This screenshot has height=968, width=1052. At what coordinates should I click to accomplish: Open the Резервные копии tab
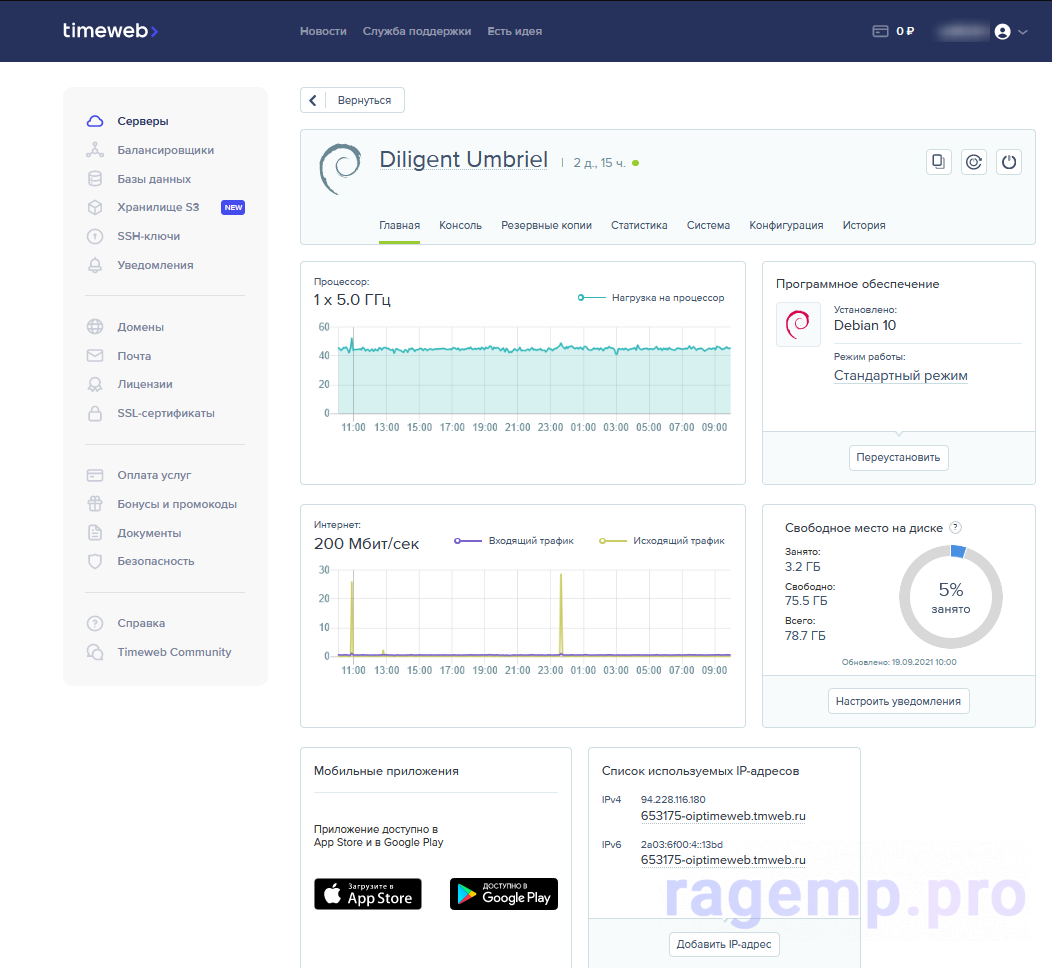click(546, 226)
